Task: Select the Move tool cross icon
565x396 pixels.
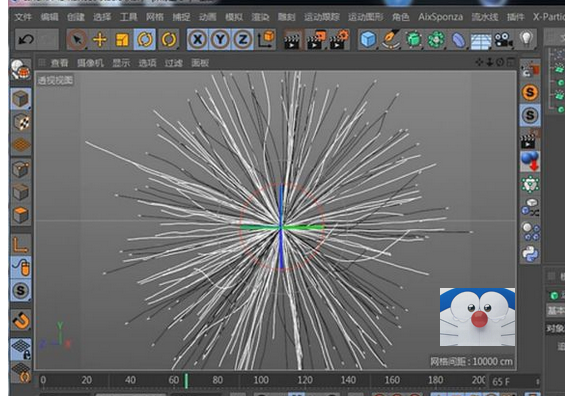Action: [x=100, y=39]
